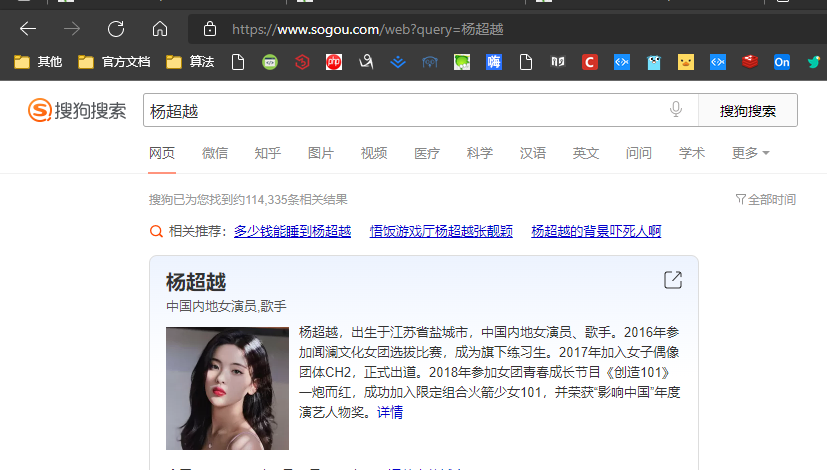827x470 pixels.
Task: Open the white swirl script bookmark icon
Action: pos(366,62)
